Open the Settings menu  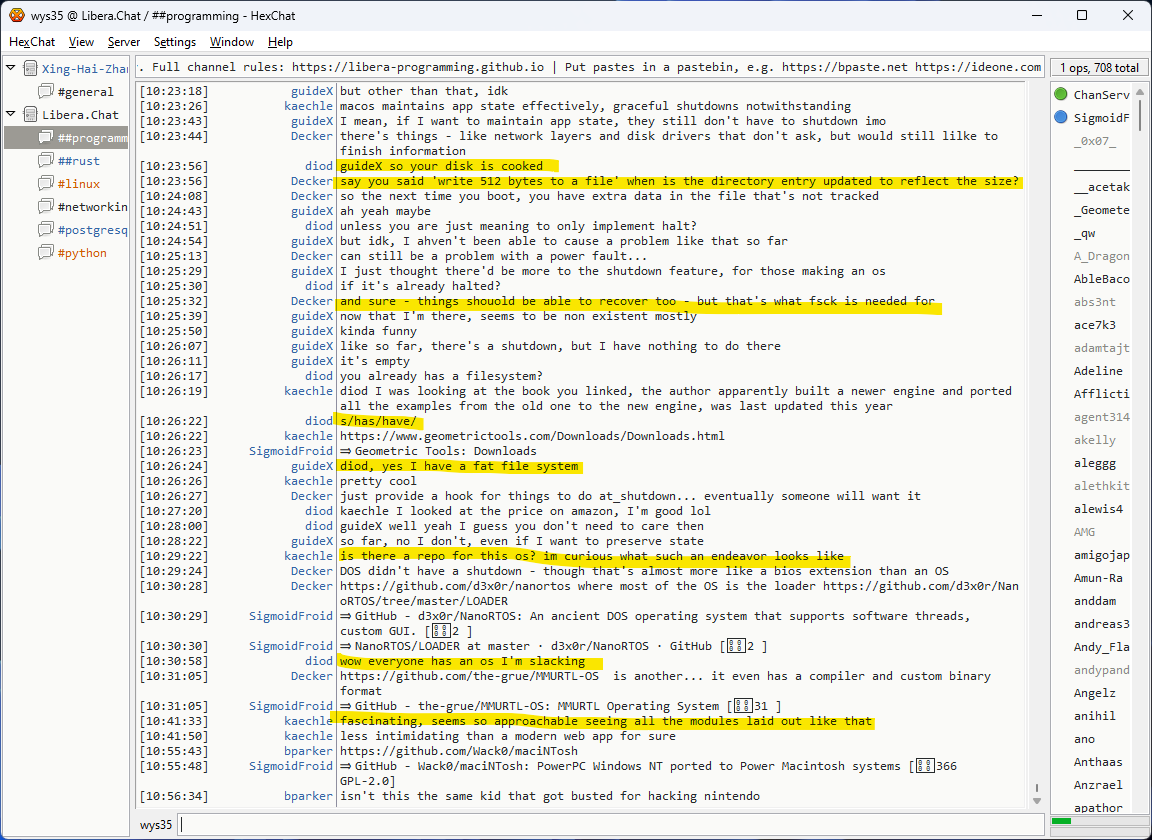tap(175, 42)
